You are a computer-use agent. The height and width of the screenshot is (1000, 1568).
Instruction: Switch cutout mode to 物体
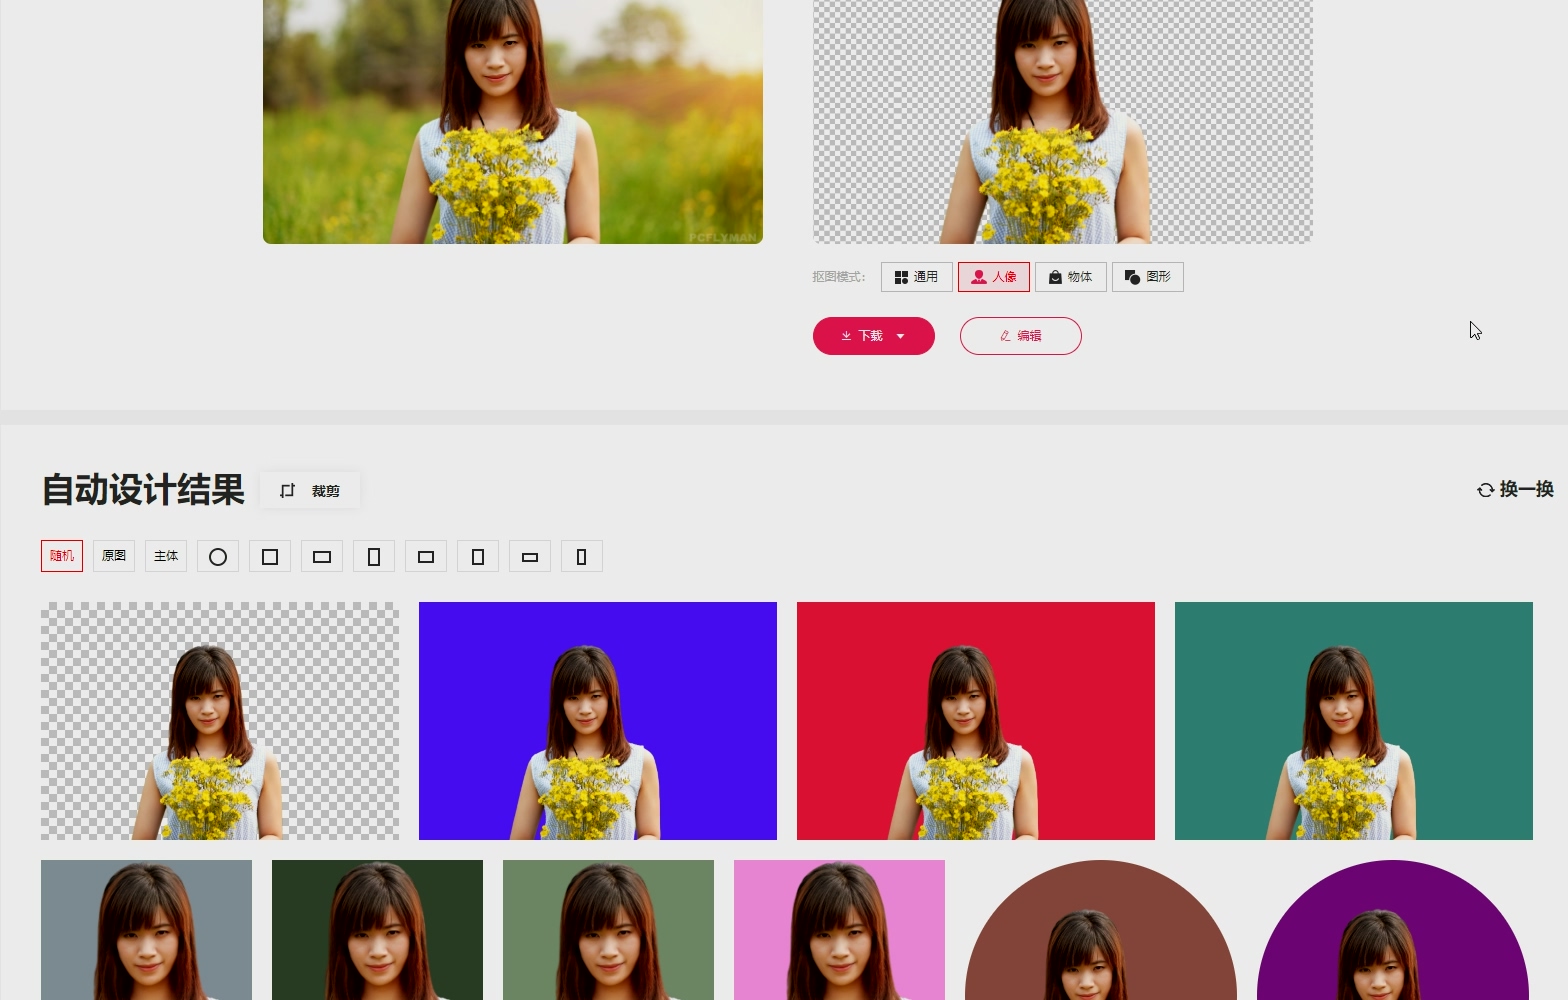tap(1071, 277)
